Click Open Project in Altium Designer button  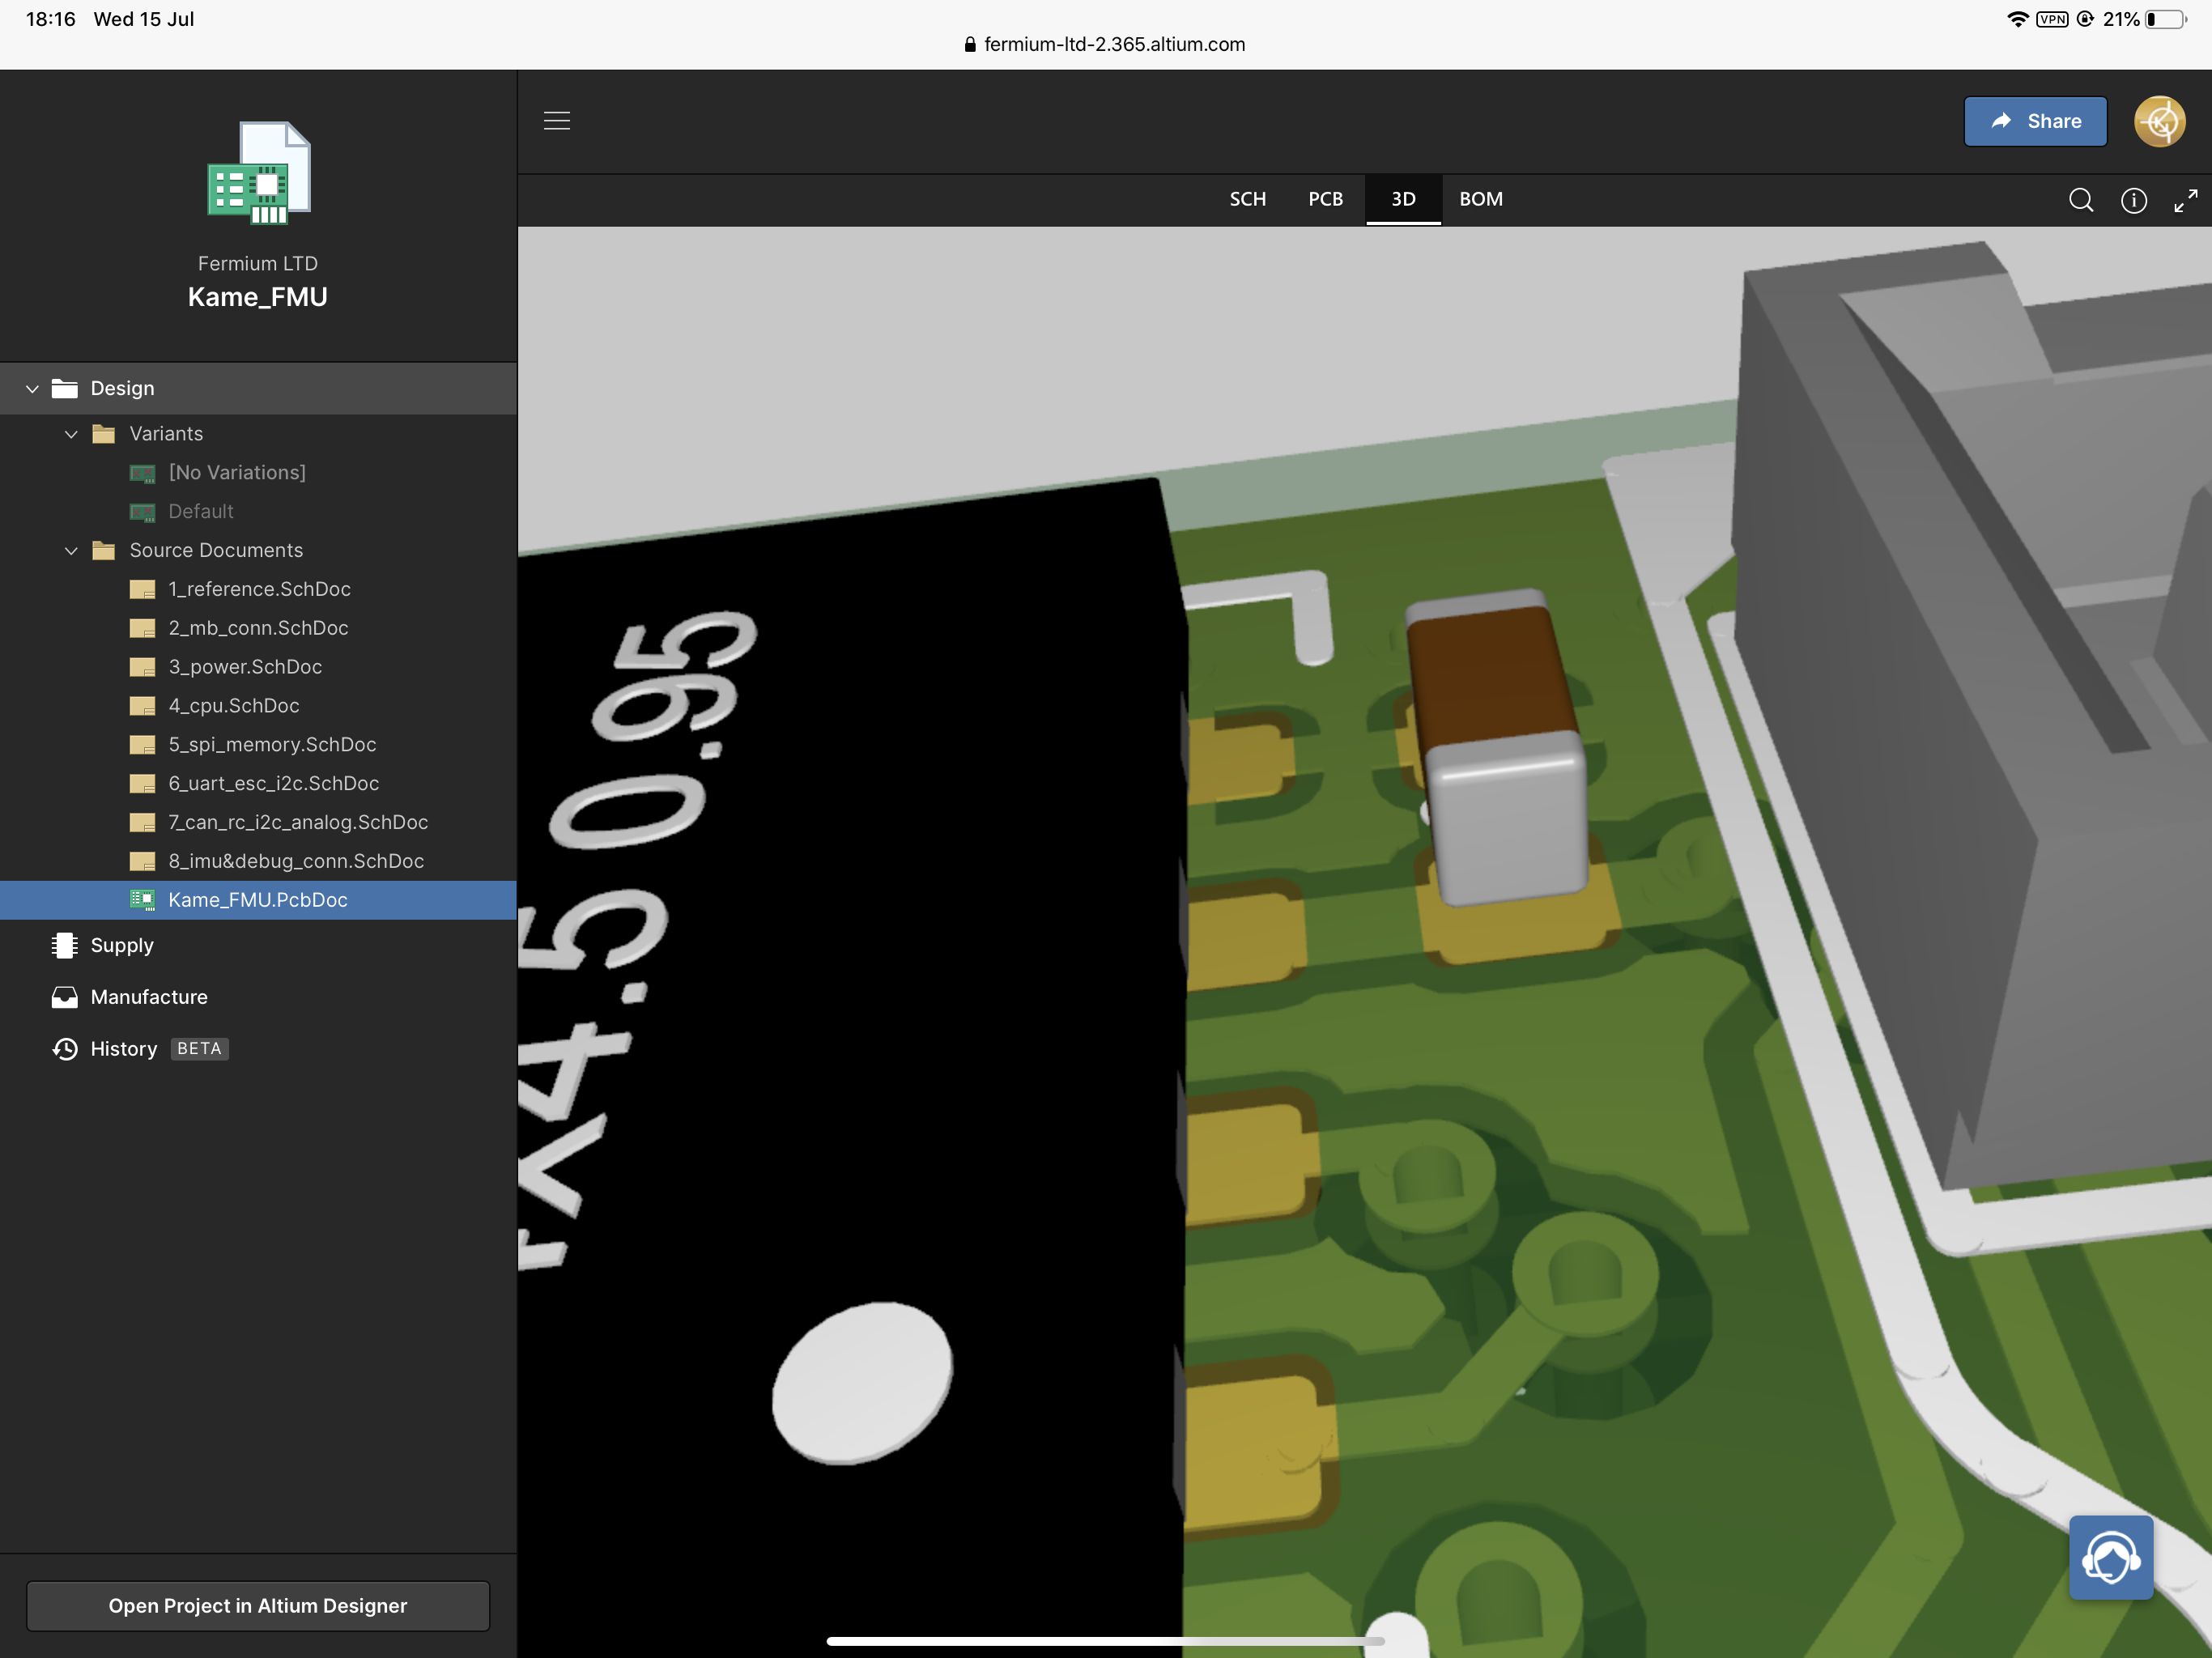tap(256, 1604)
